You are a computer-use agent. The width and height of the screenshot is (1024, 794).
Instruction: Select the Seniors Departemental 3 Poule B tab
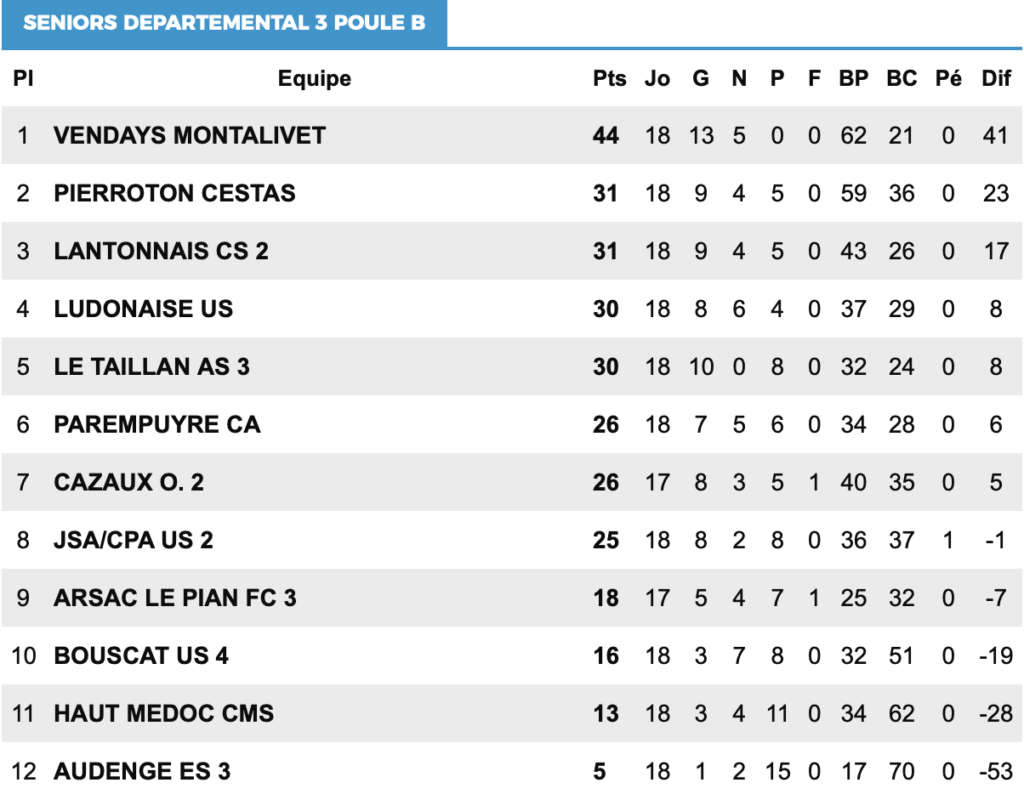[224, 23]
